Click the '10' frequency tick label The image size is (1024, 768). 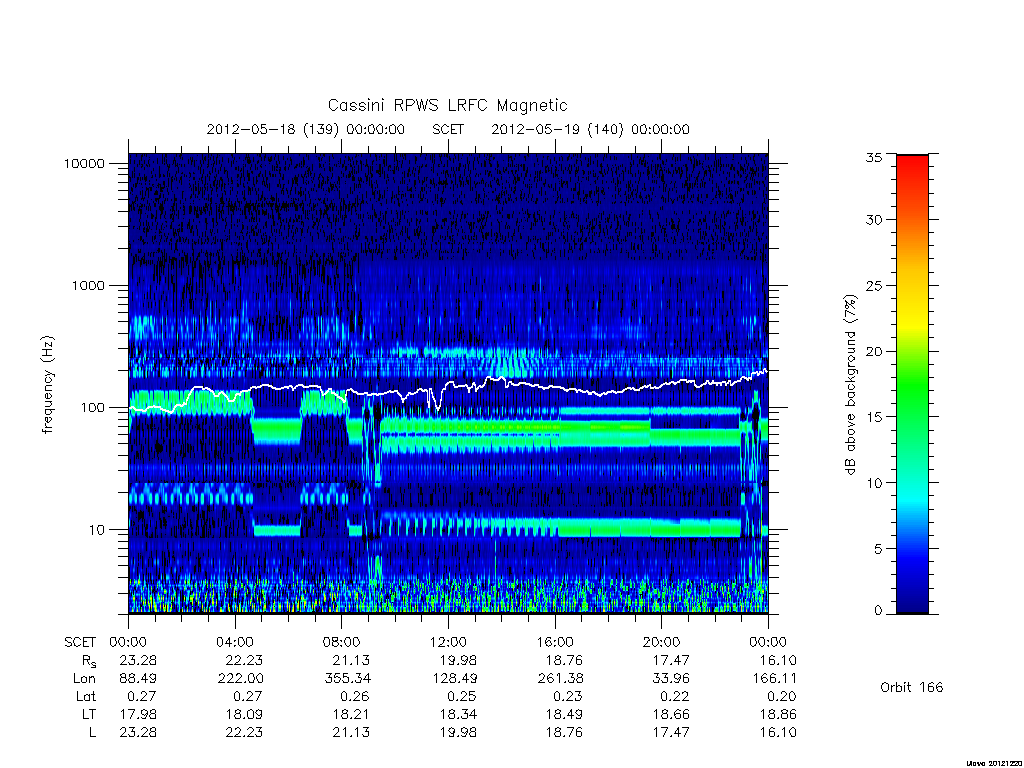(97, 530)
